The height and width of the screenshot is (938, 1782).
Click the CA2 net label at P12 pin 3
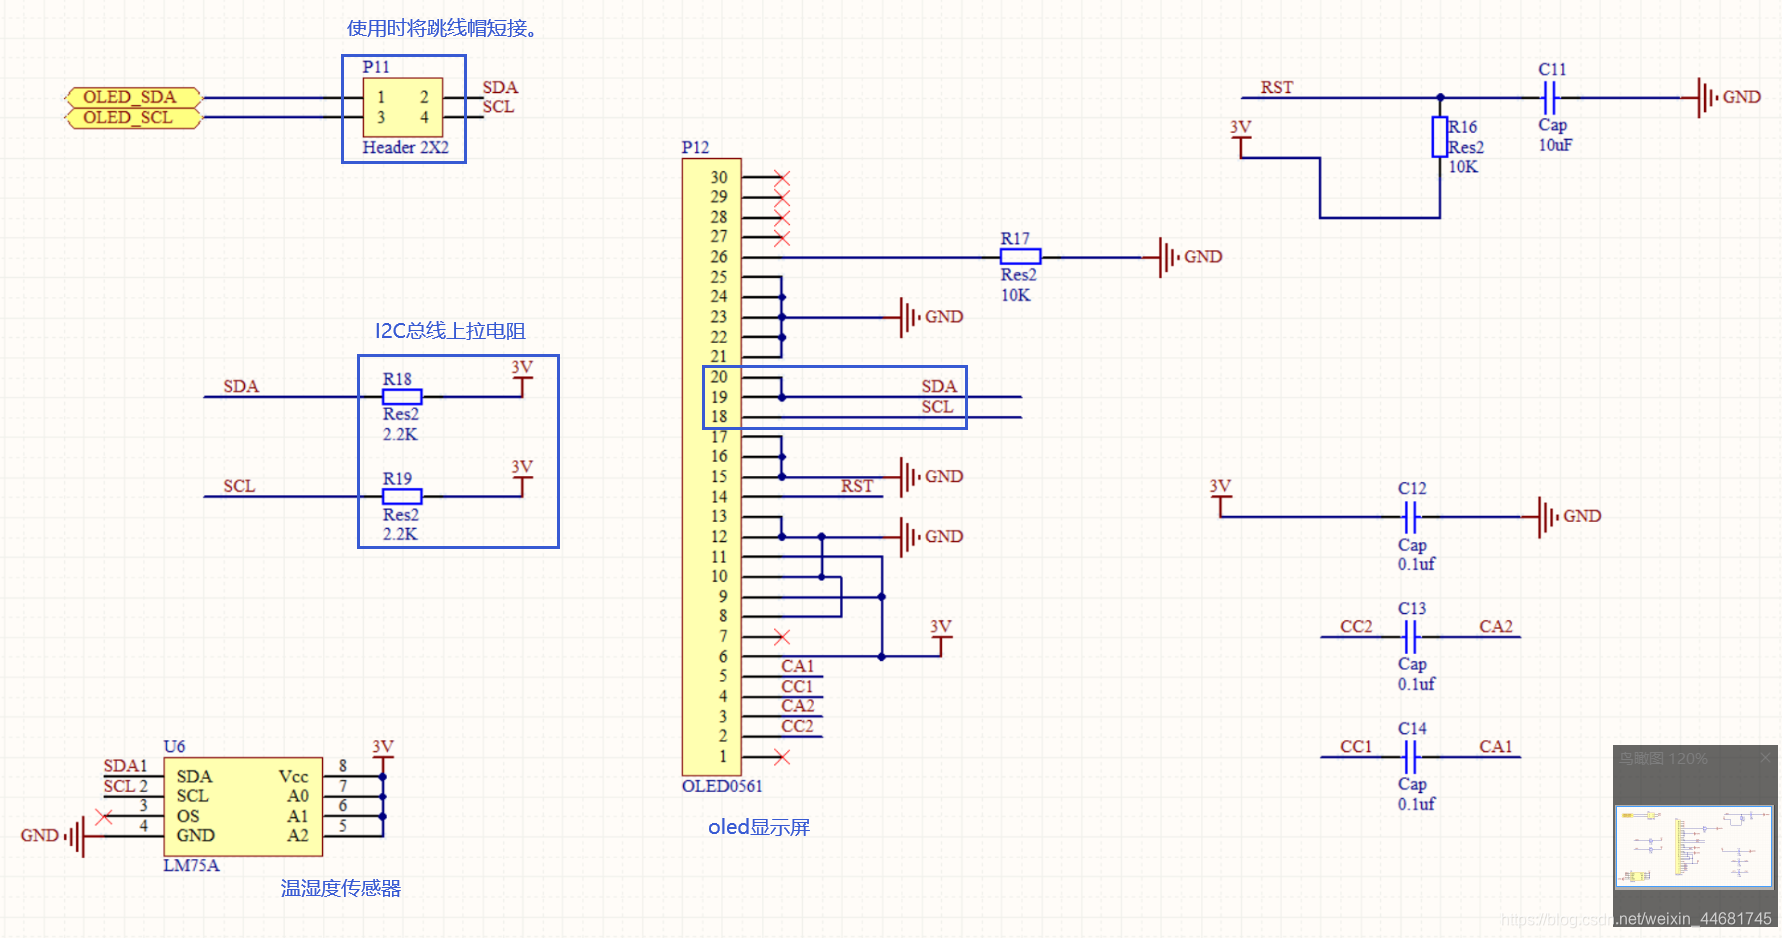(x=797, y=706)
